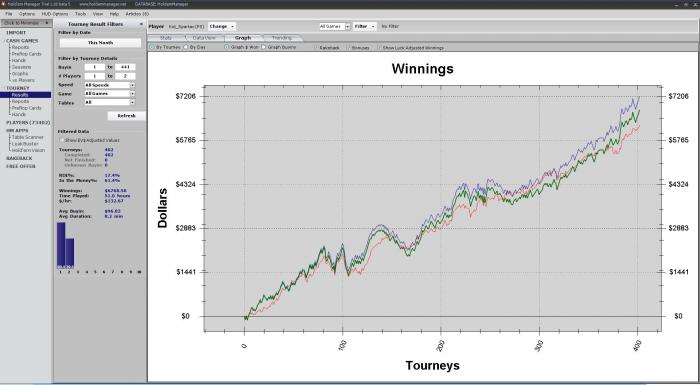Select the Graph $ Won radio button

[x=226, y=47]
